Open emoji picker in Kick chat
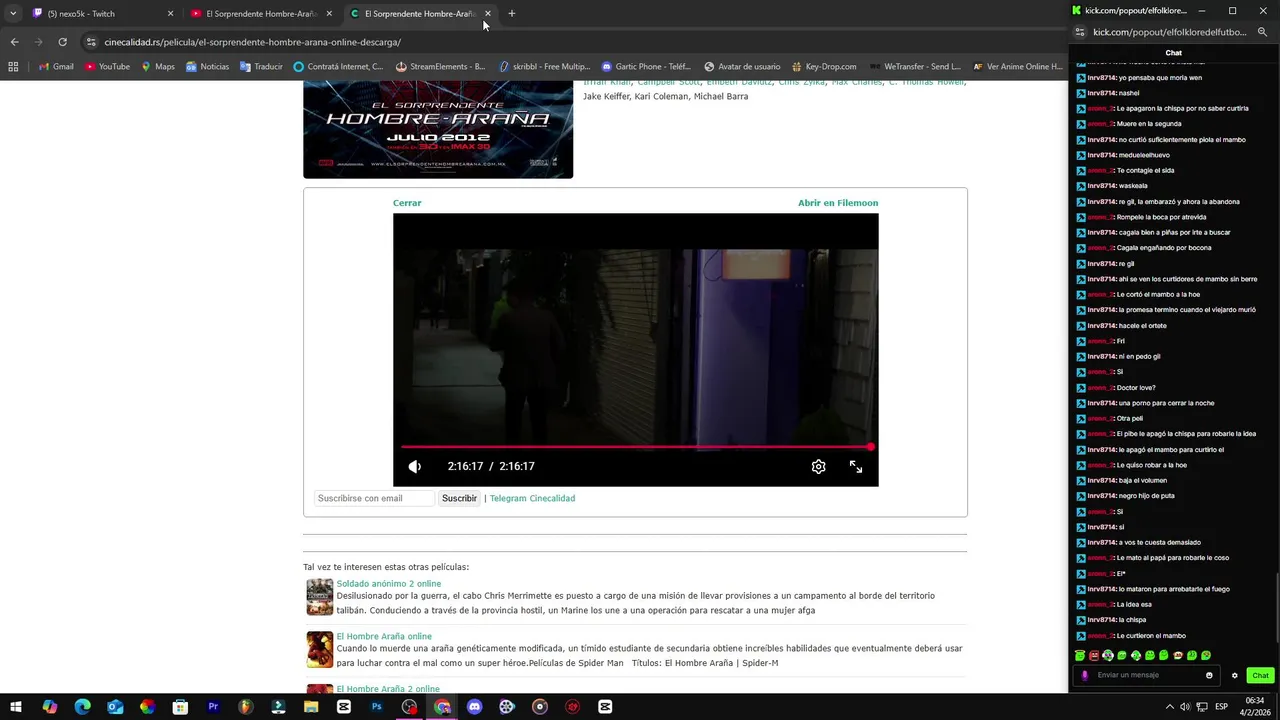 click(1209, 675)
